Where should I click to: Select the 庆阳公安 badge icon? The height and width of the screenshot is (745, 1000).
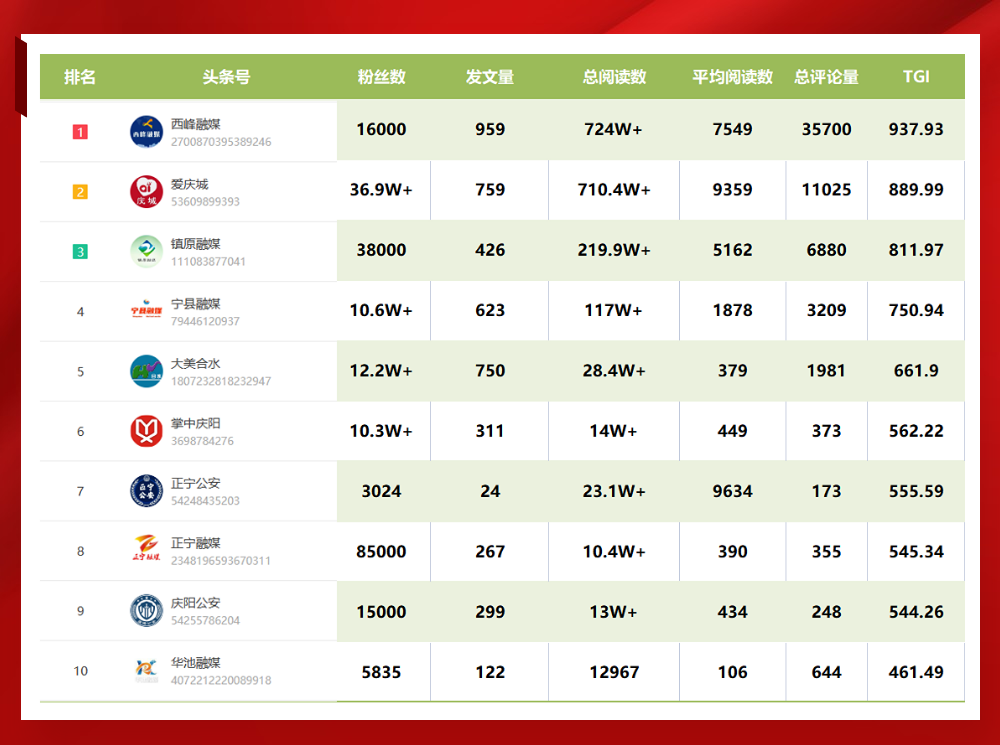click(x=146, y=611)
